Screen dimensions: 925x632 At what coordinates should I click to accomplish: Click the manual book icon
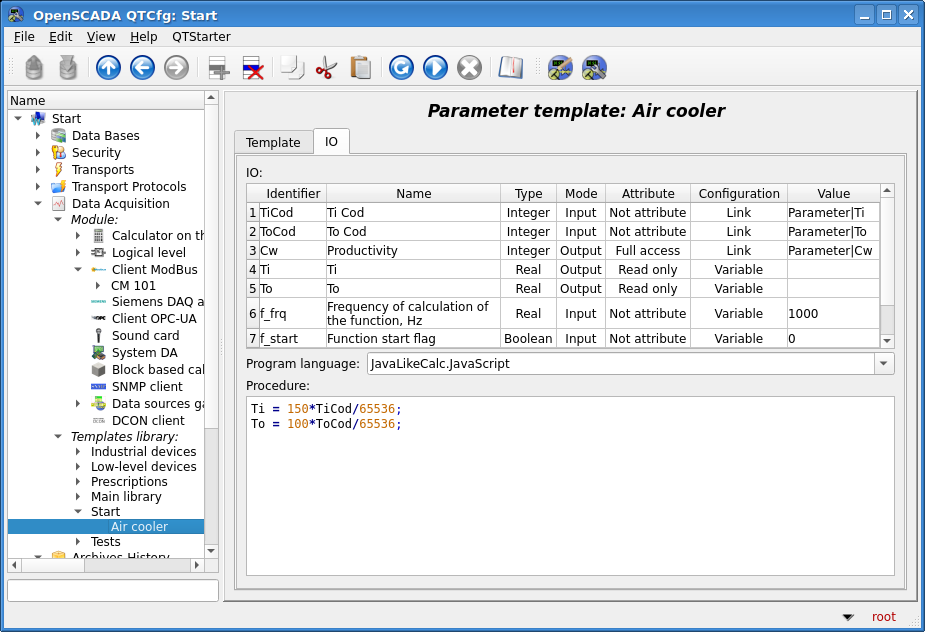pyautogui.click(x=511, y=68)
